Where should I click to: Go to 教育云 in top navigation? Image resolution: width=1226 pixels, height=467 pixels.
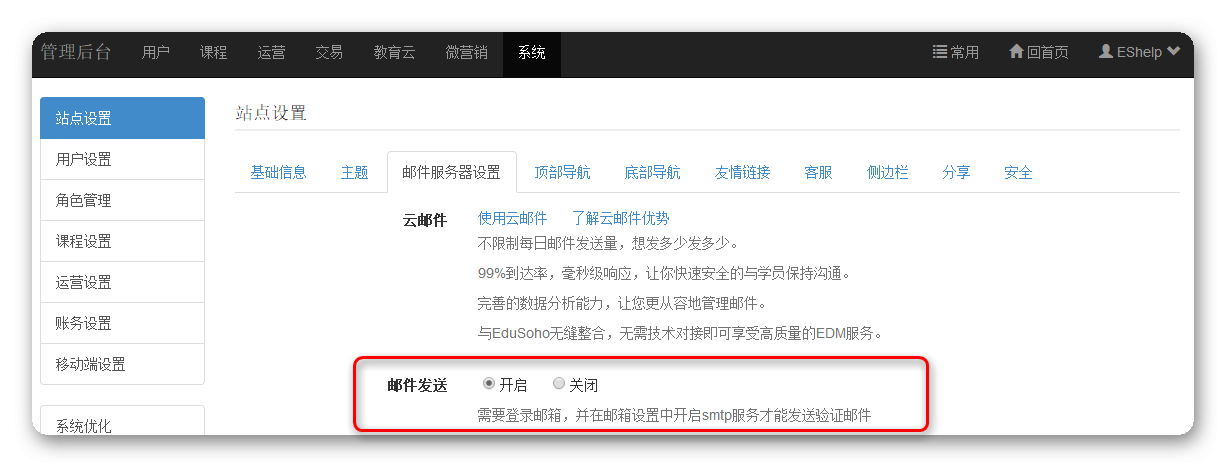pos(394,53)
